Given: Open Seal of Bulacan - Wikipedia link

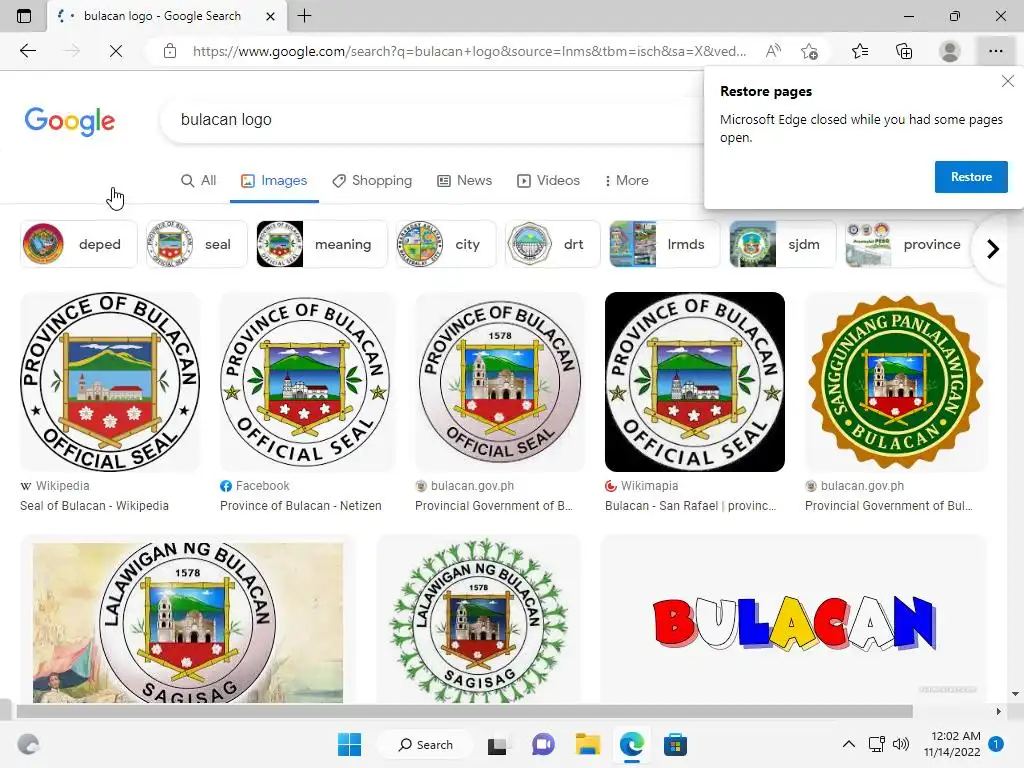Looking at the screenshot, I should 94,505.
